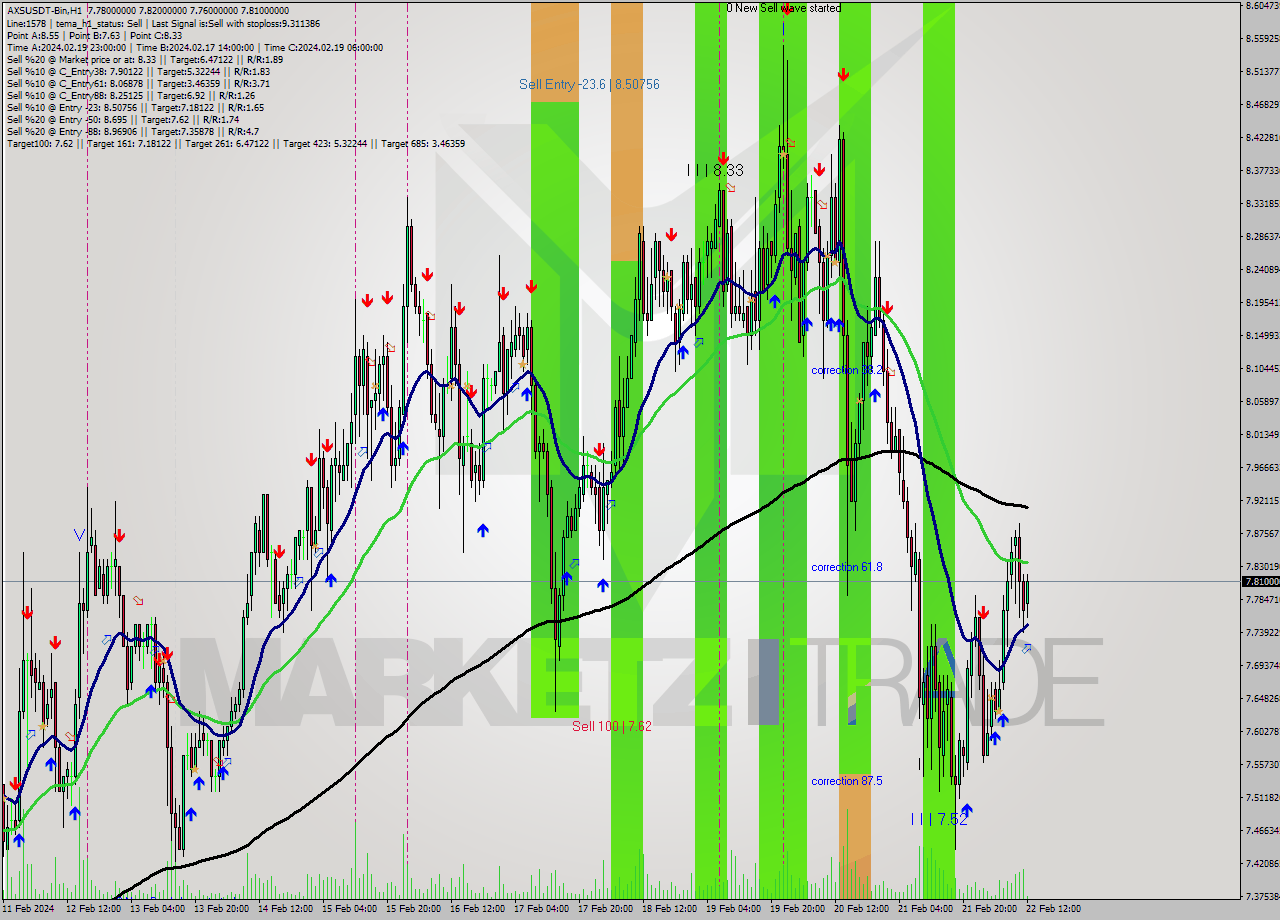
Task: Click the '11 Feb 2024' time axis label
Action: coord(29,909)
